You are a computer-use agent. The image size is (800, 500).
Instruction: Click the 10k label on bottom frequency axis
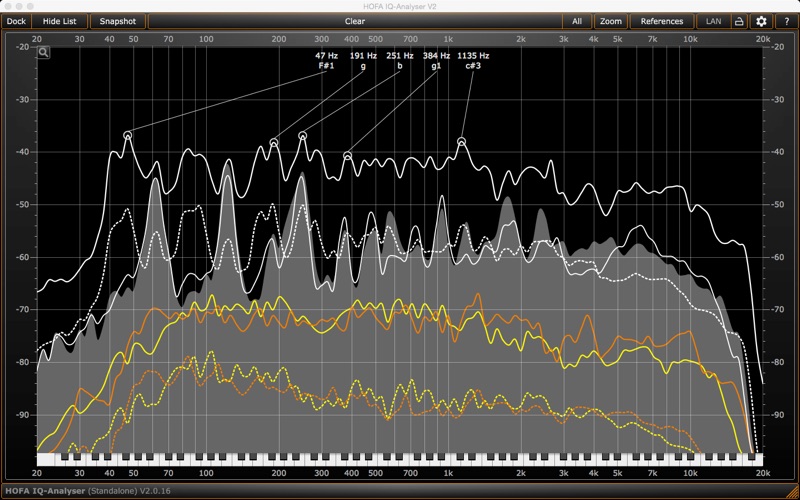click(x=690, y=473)
